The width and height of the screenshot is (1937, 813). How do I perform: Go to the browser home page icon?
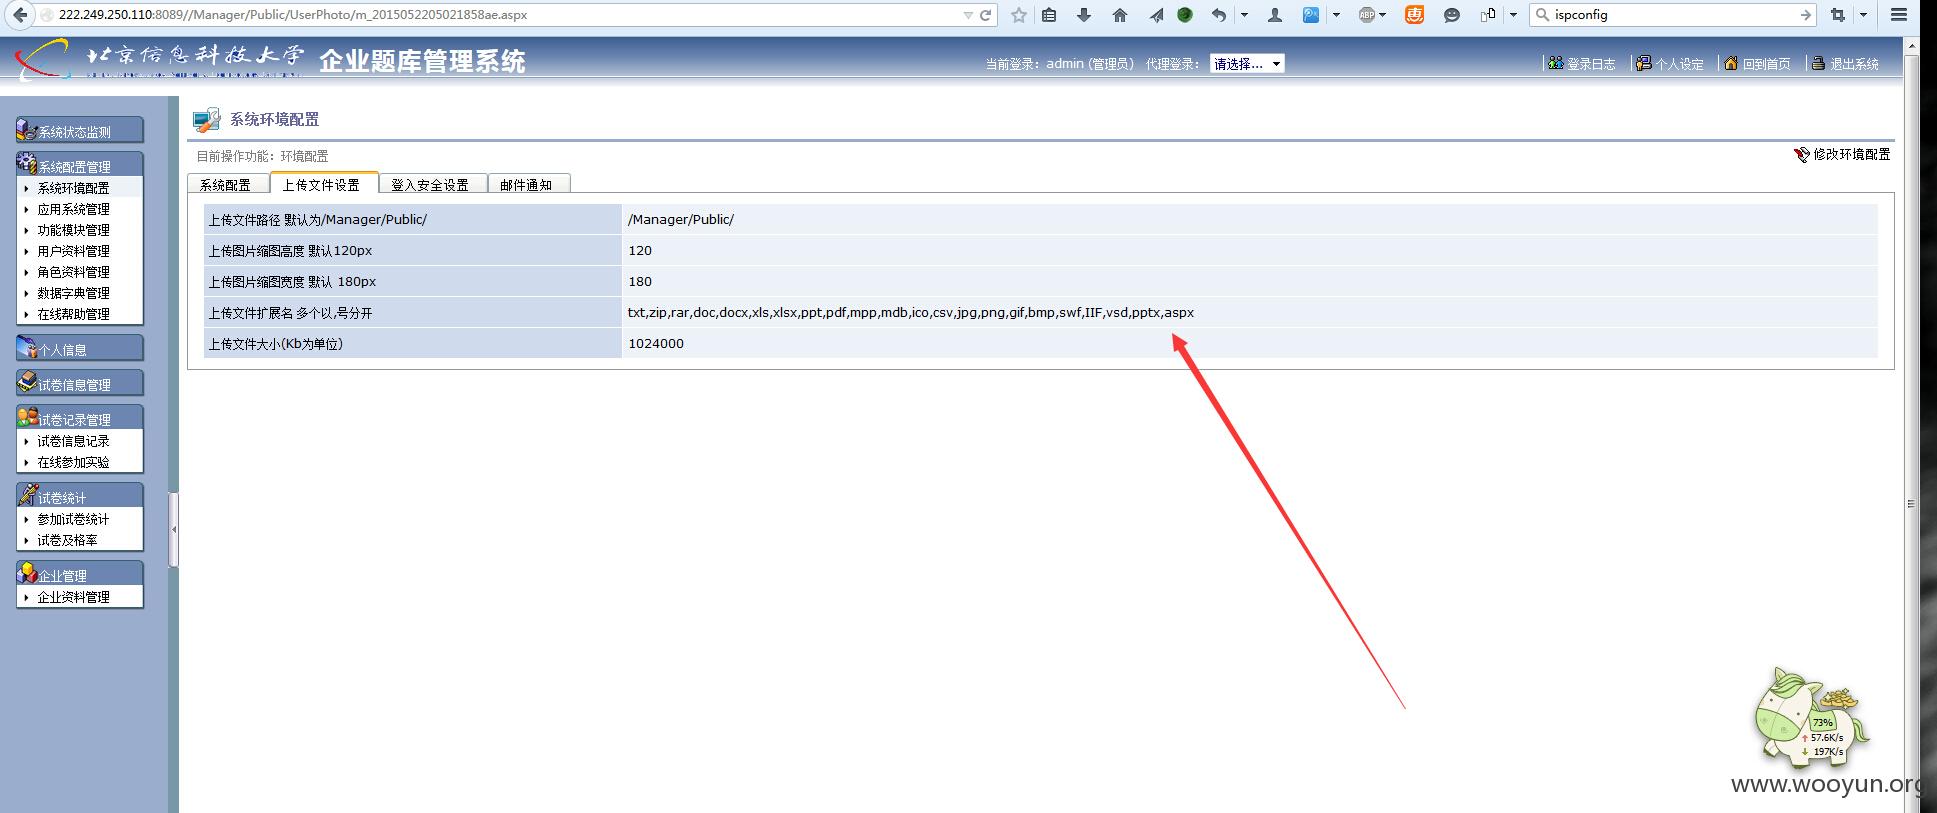[1120, 15]
